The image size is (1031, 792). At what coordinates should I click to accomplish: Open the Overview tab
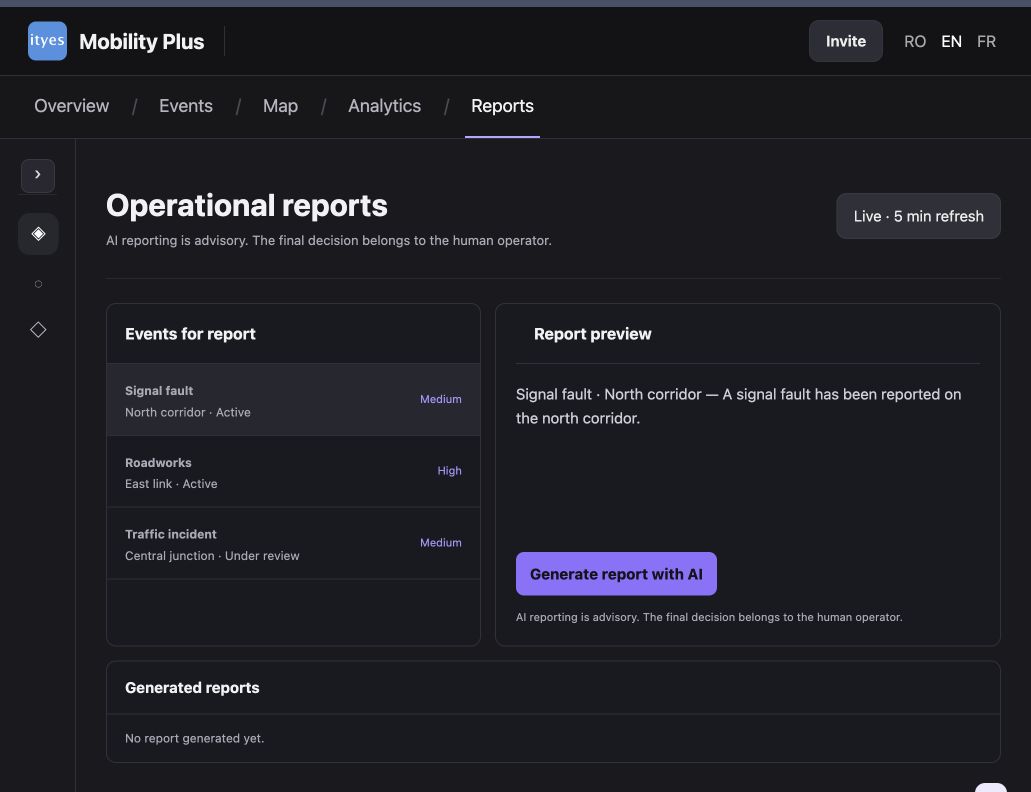[72, 106]
